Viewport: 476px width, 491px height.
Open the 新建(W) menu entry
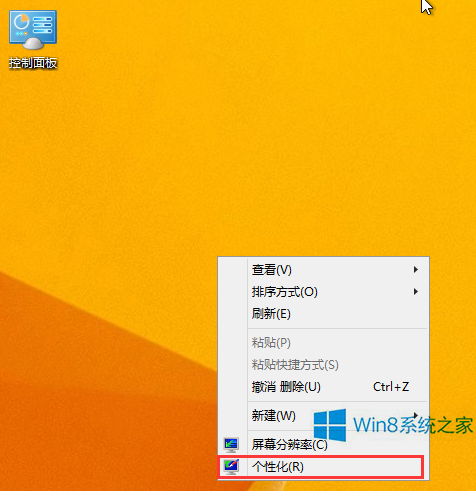tap(323, 416)
